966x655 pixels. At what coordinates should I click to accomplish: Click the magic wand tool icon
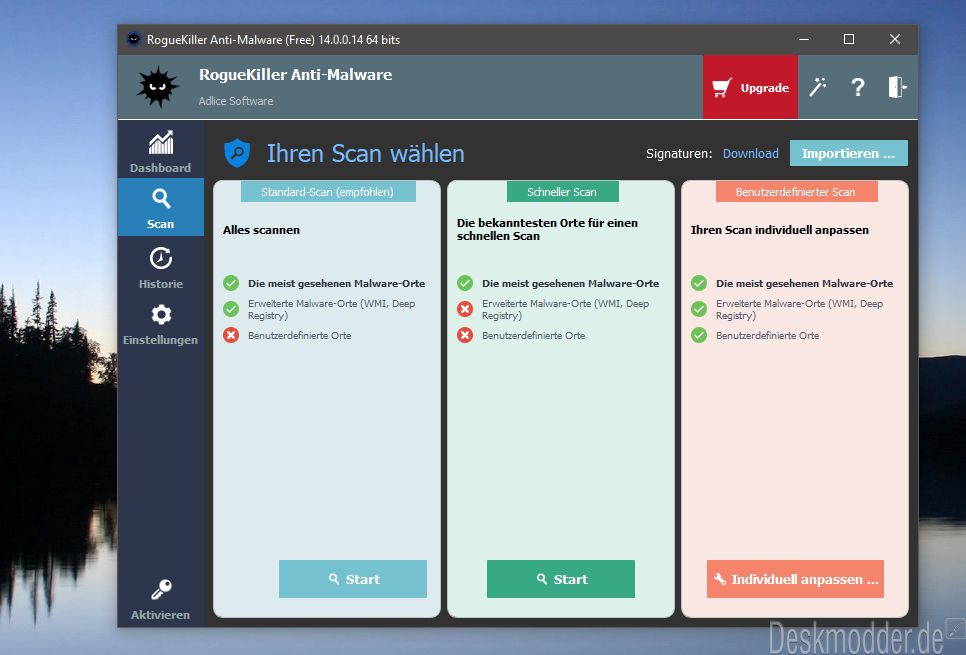818,87
